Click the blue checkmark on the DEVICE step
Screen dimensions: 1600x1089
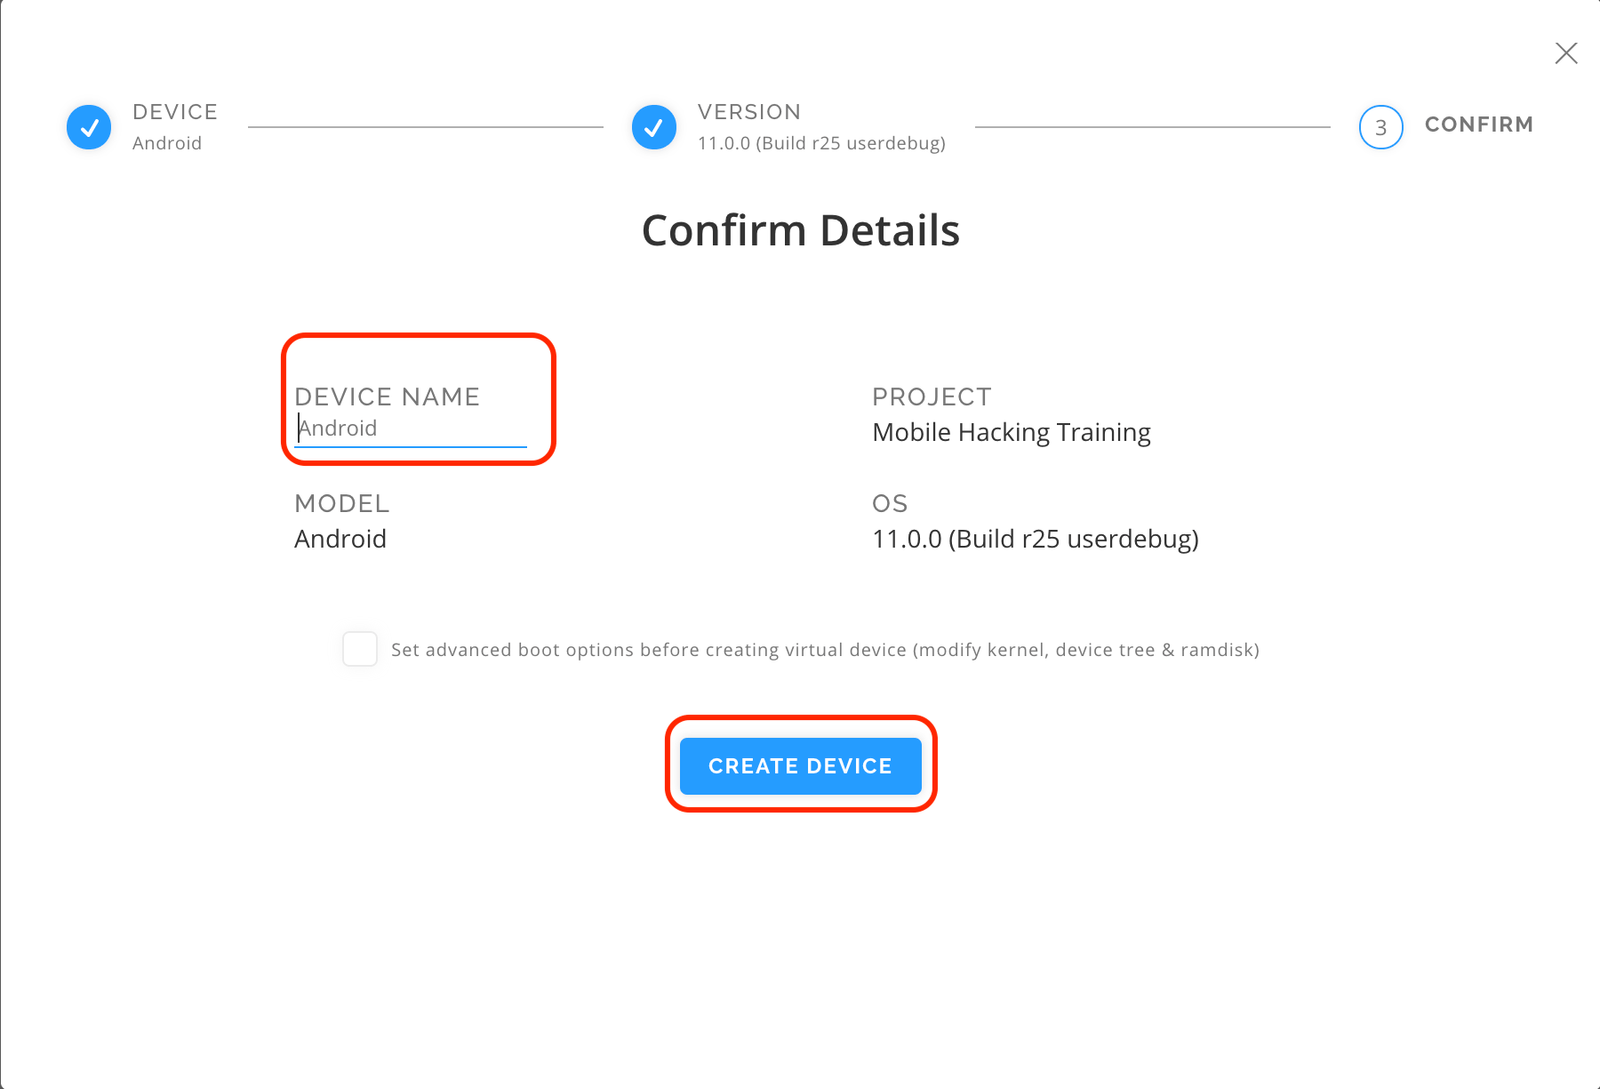coord(88,127)
